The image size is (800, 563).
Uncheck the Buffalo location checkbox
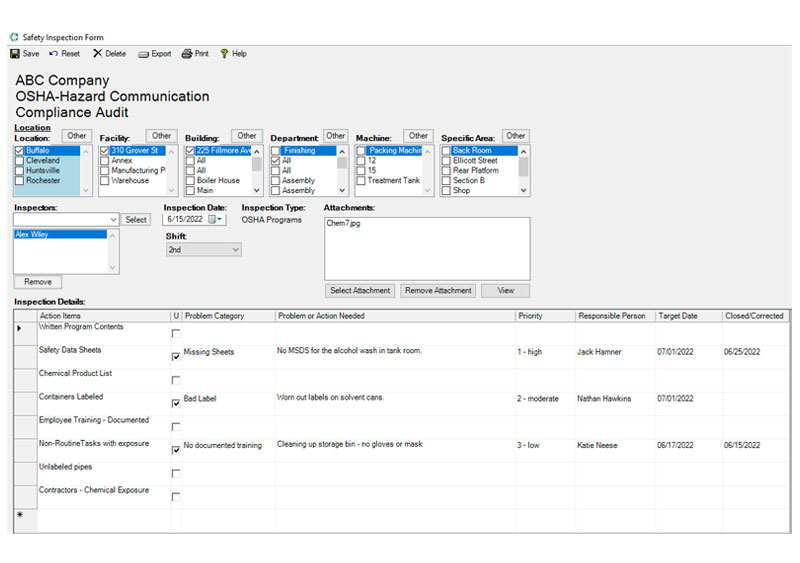tap(19, 151)
